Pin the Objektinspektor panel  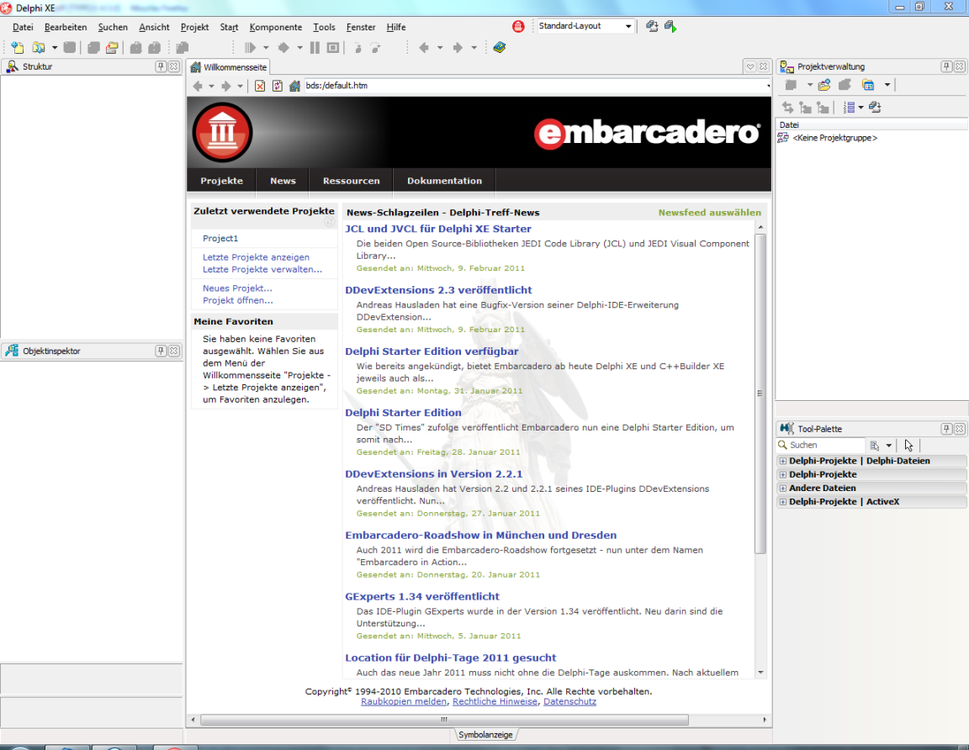tap(161, 351)
